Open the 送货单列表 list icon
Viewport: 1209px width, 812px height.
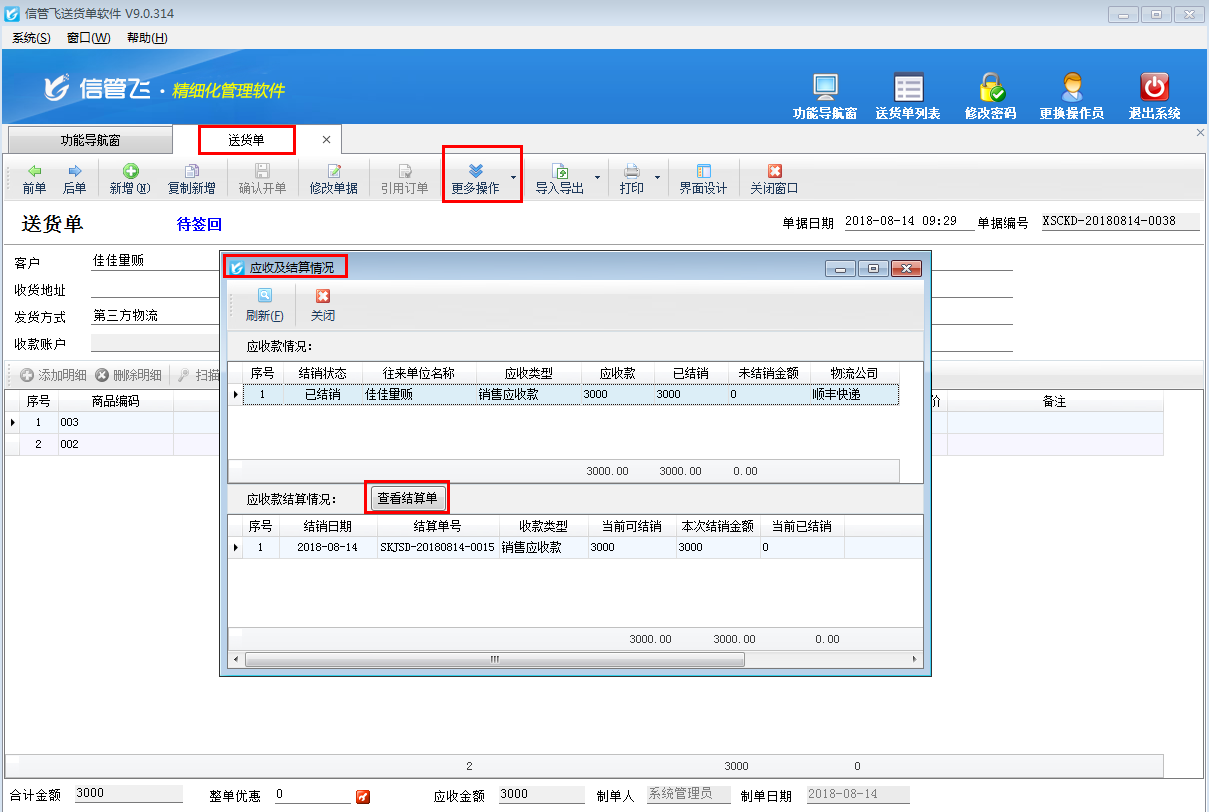pos(908,93)
